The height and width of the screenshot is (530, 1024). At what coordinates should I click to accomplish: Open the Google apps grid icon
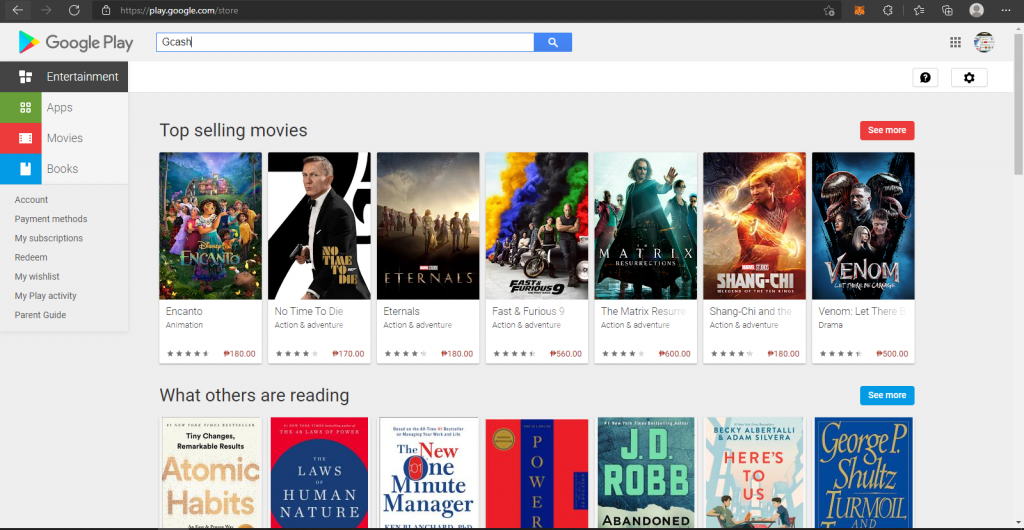tap(955, 42)
